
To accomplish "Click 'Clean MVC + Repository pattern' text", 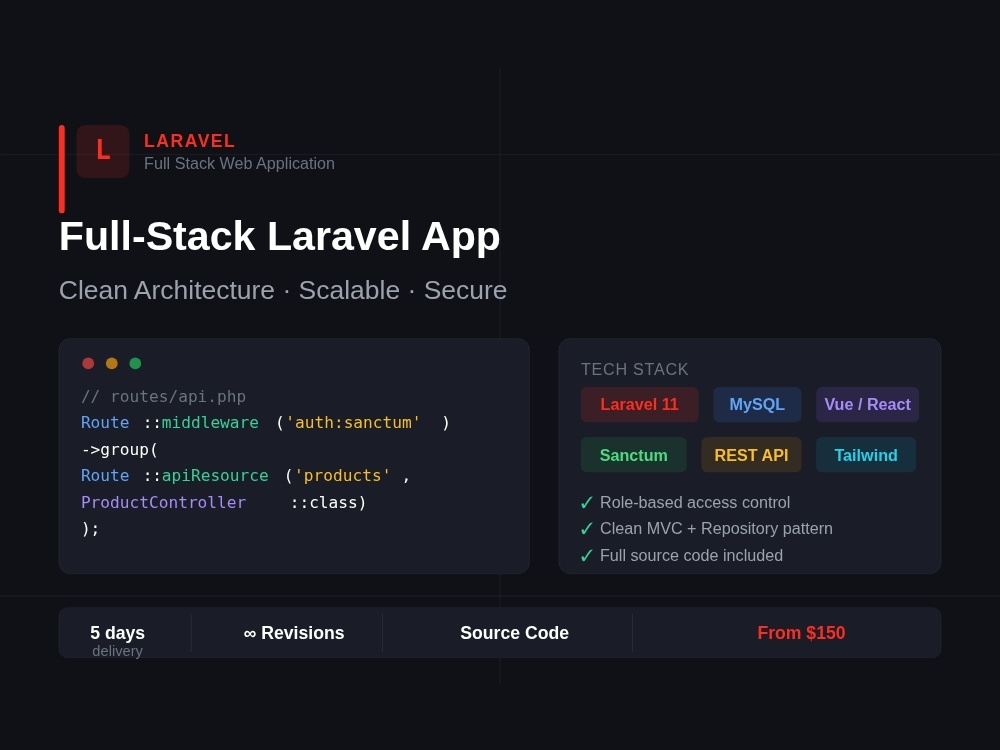I will (x=716, y=529).
